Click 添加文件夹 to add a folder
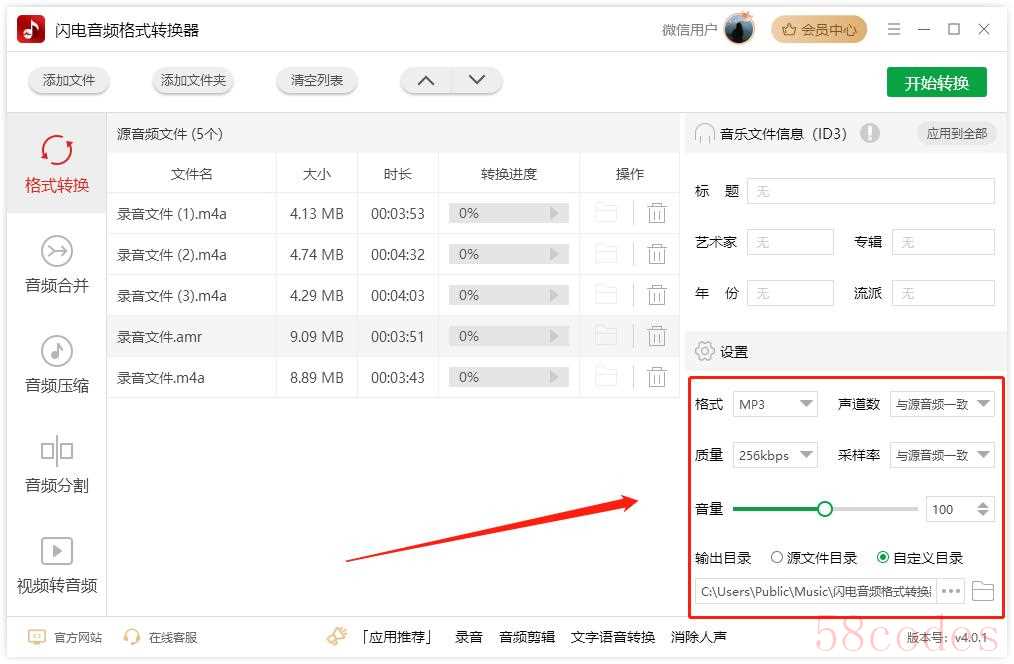Viewport: 1014px width, 664px height. click(193, 81)
